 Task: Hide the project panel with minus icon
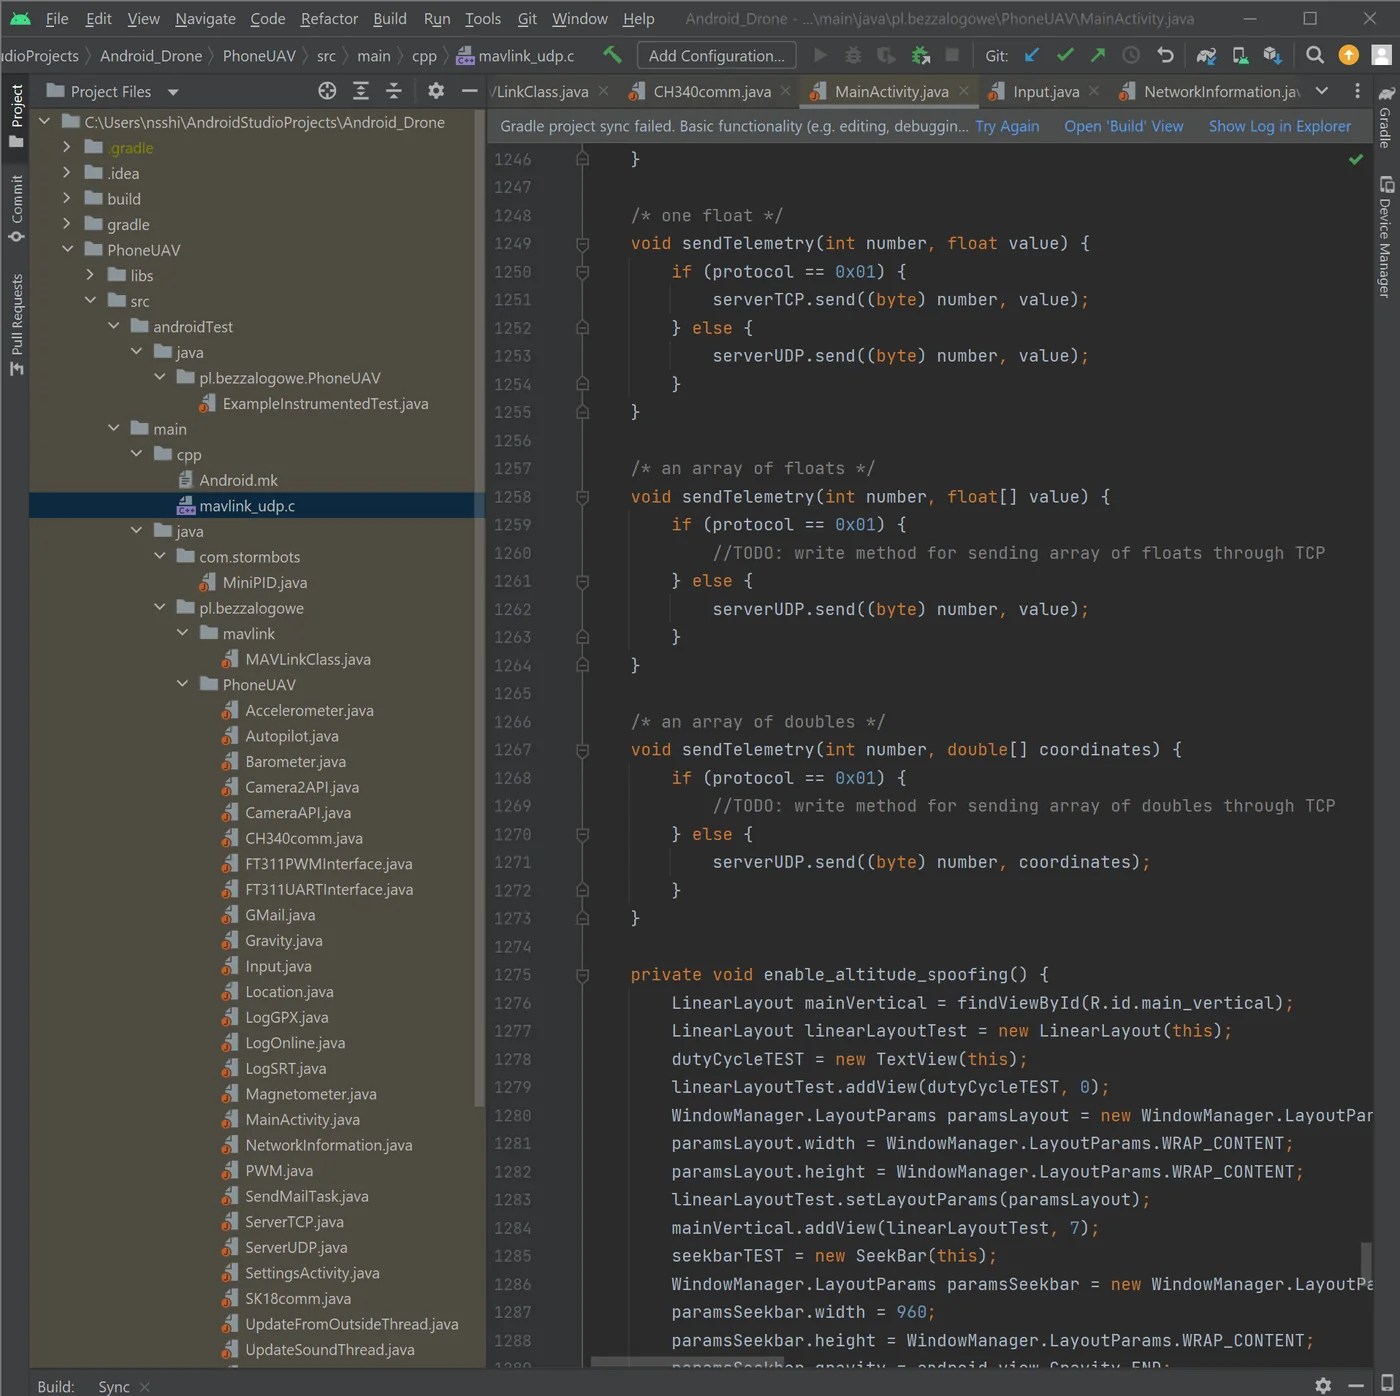[x=469, y=91]
